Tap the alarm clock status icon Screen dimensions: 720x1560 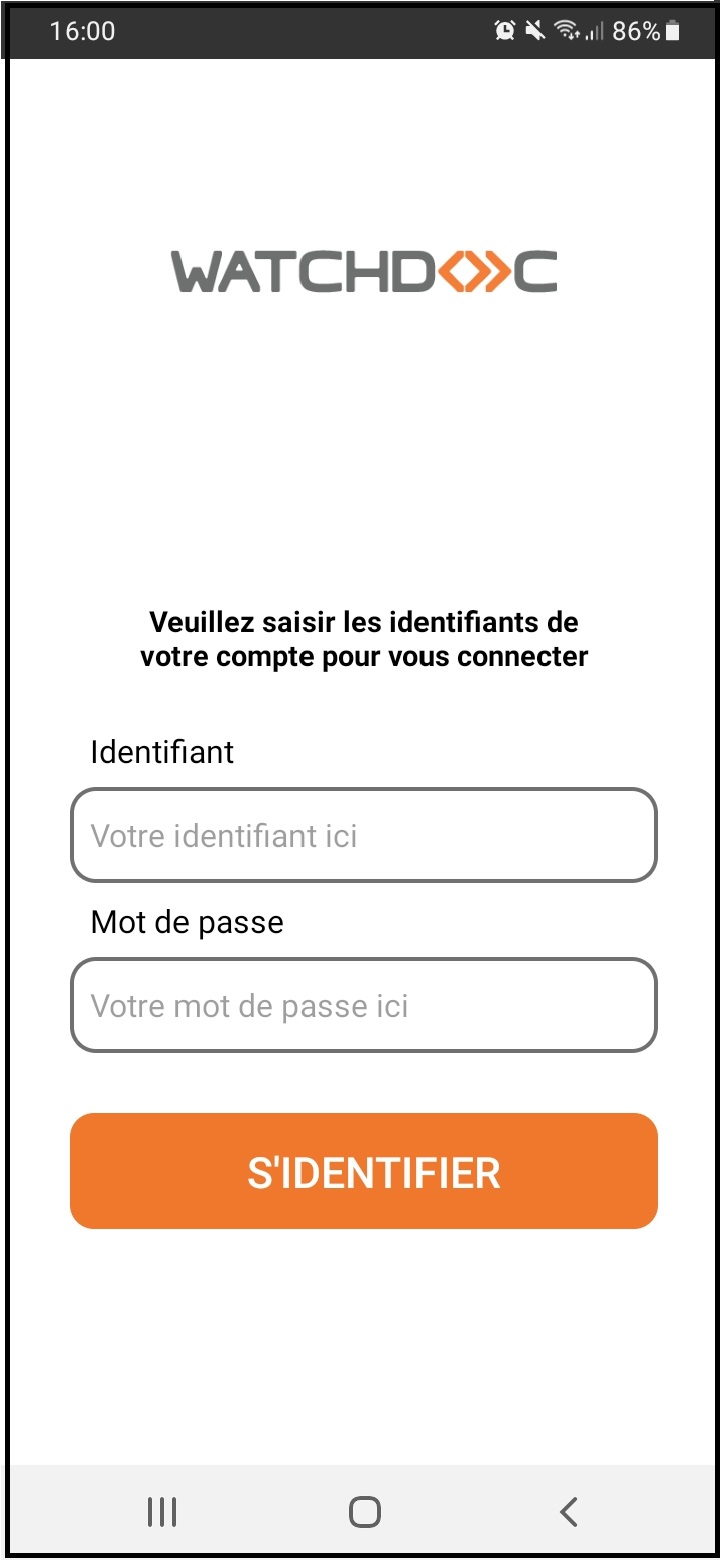pos(505,31)
